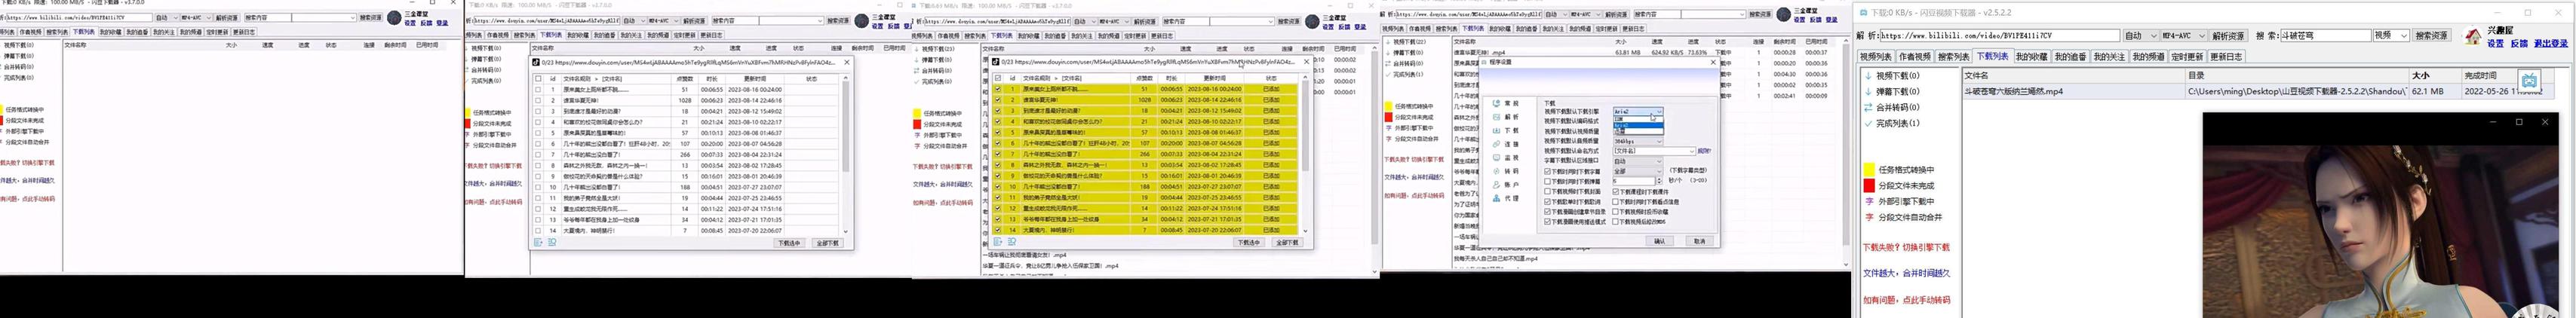Click 三金课堂 avatar in the empty-list window
The image size is (2576, 318).
394,18
